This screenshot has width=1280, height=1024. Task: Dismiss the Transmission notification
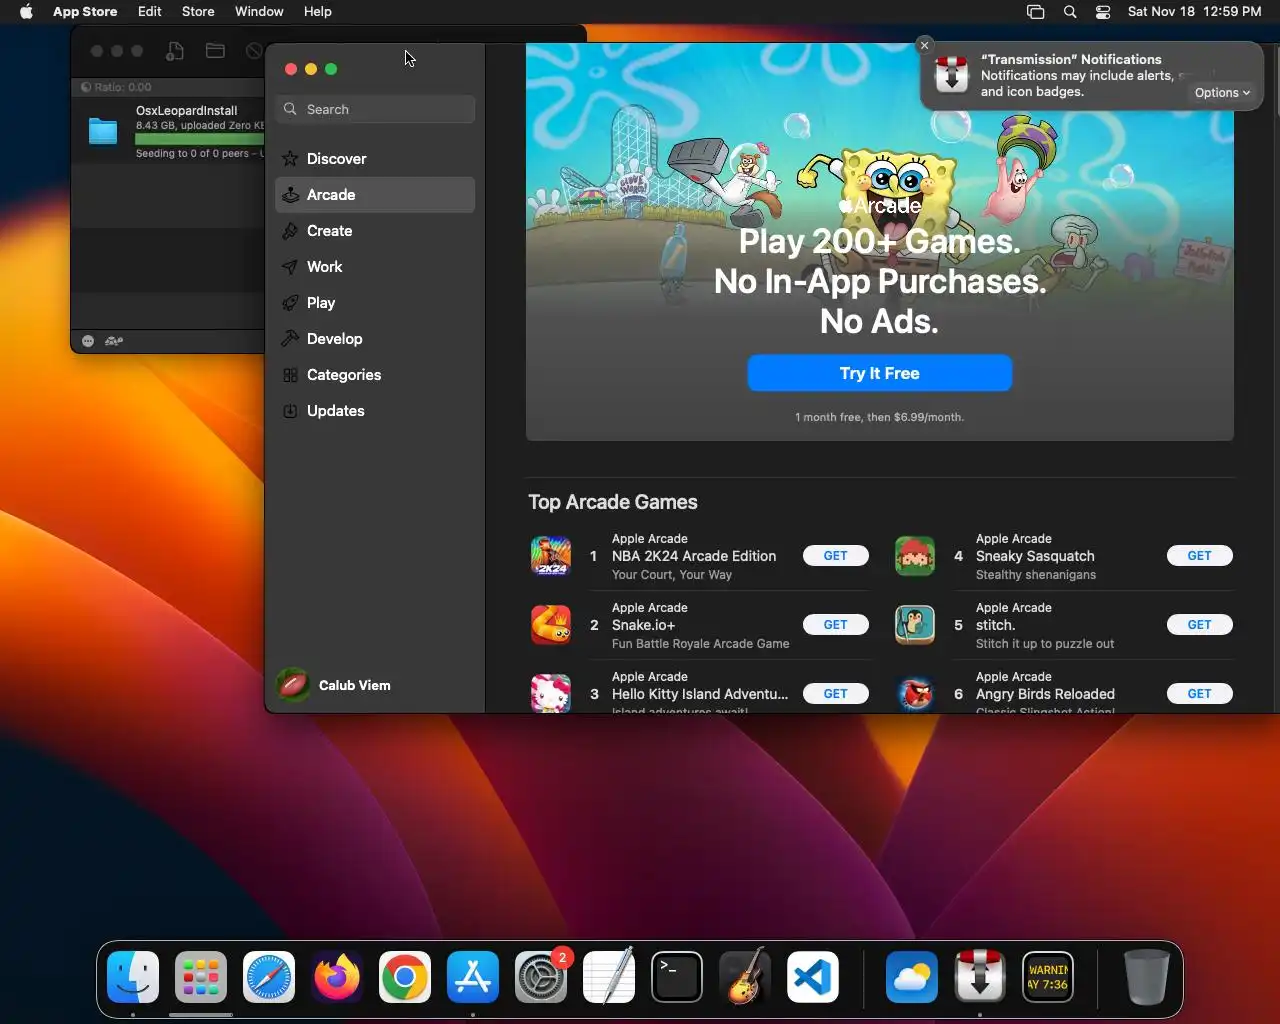click(x=925, y=45)
